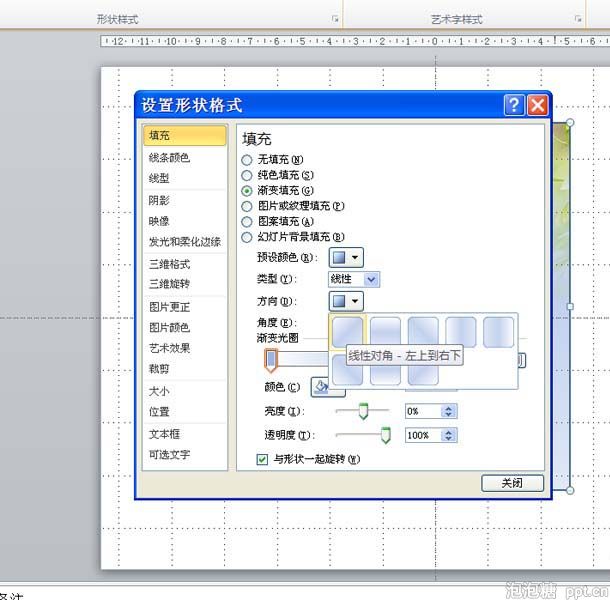Screen dimensions: 610x600
Task: Open 艺术效果 category in sidebar
Action: tap(169, 348)
